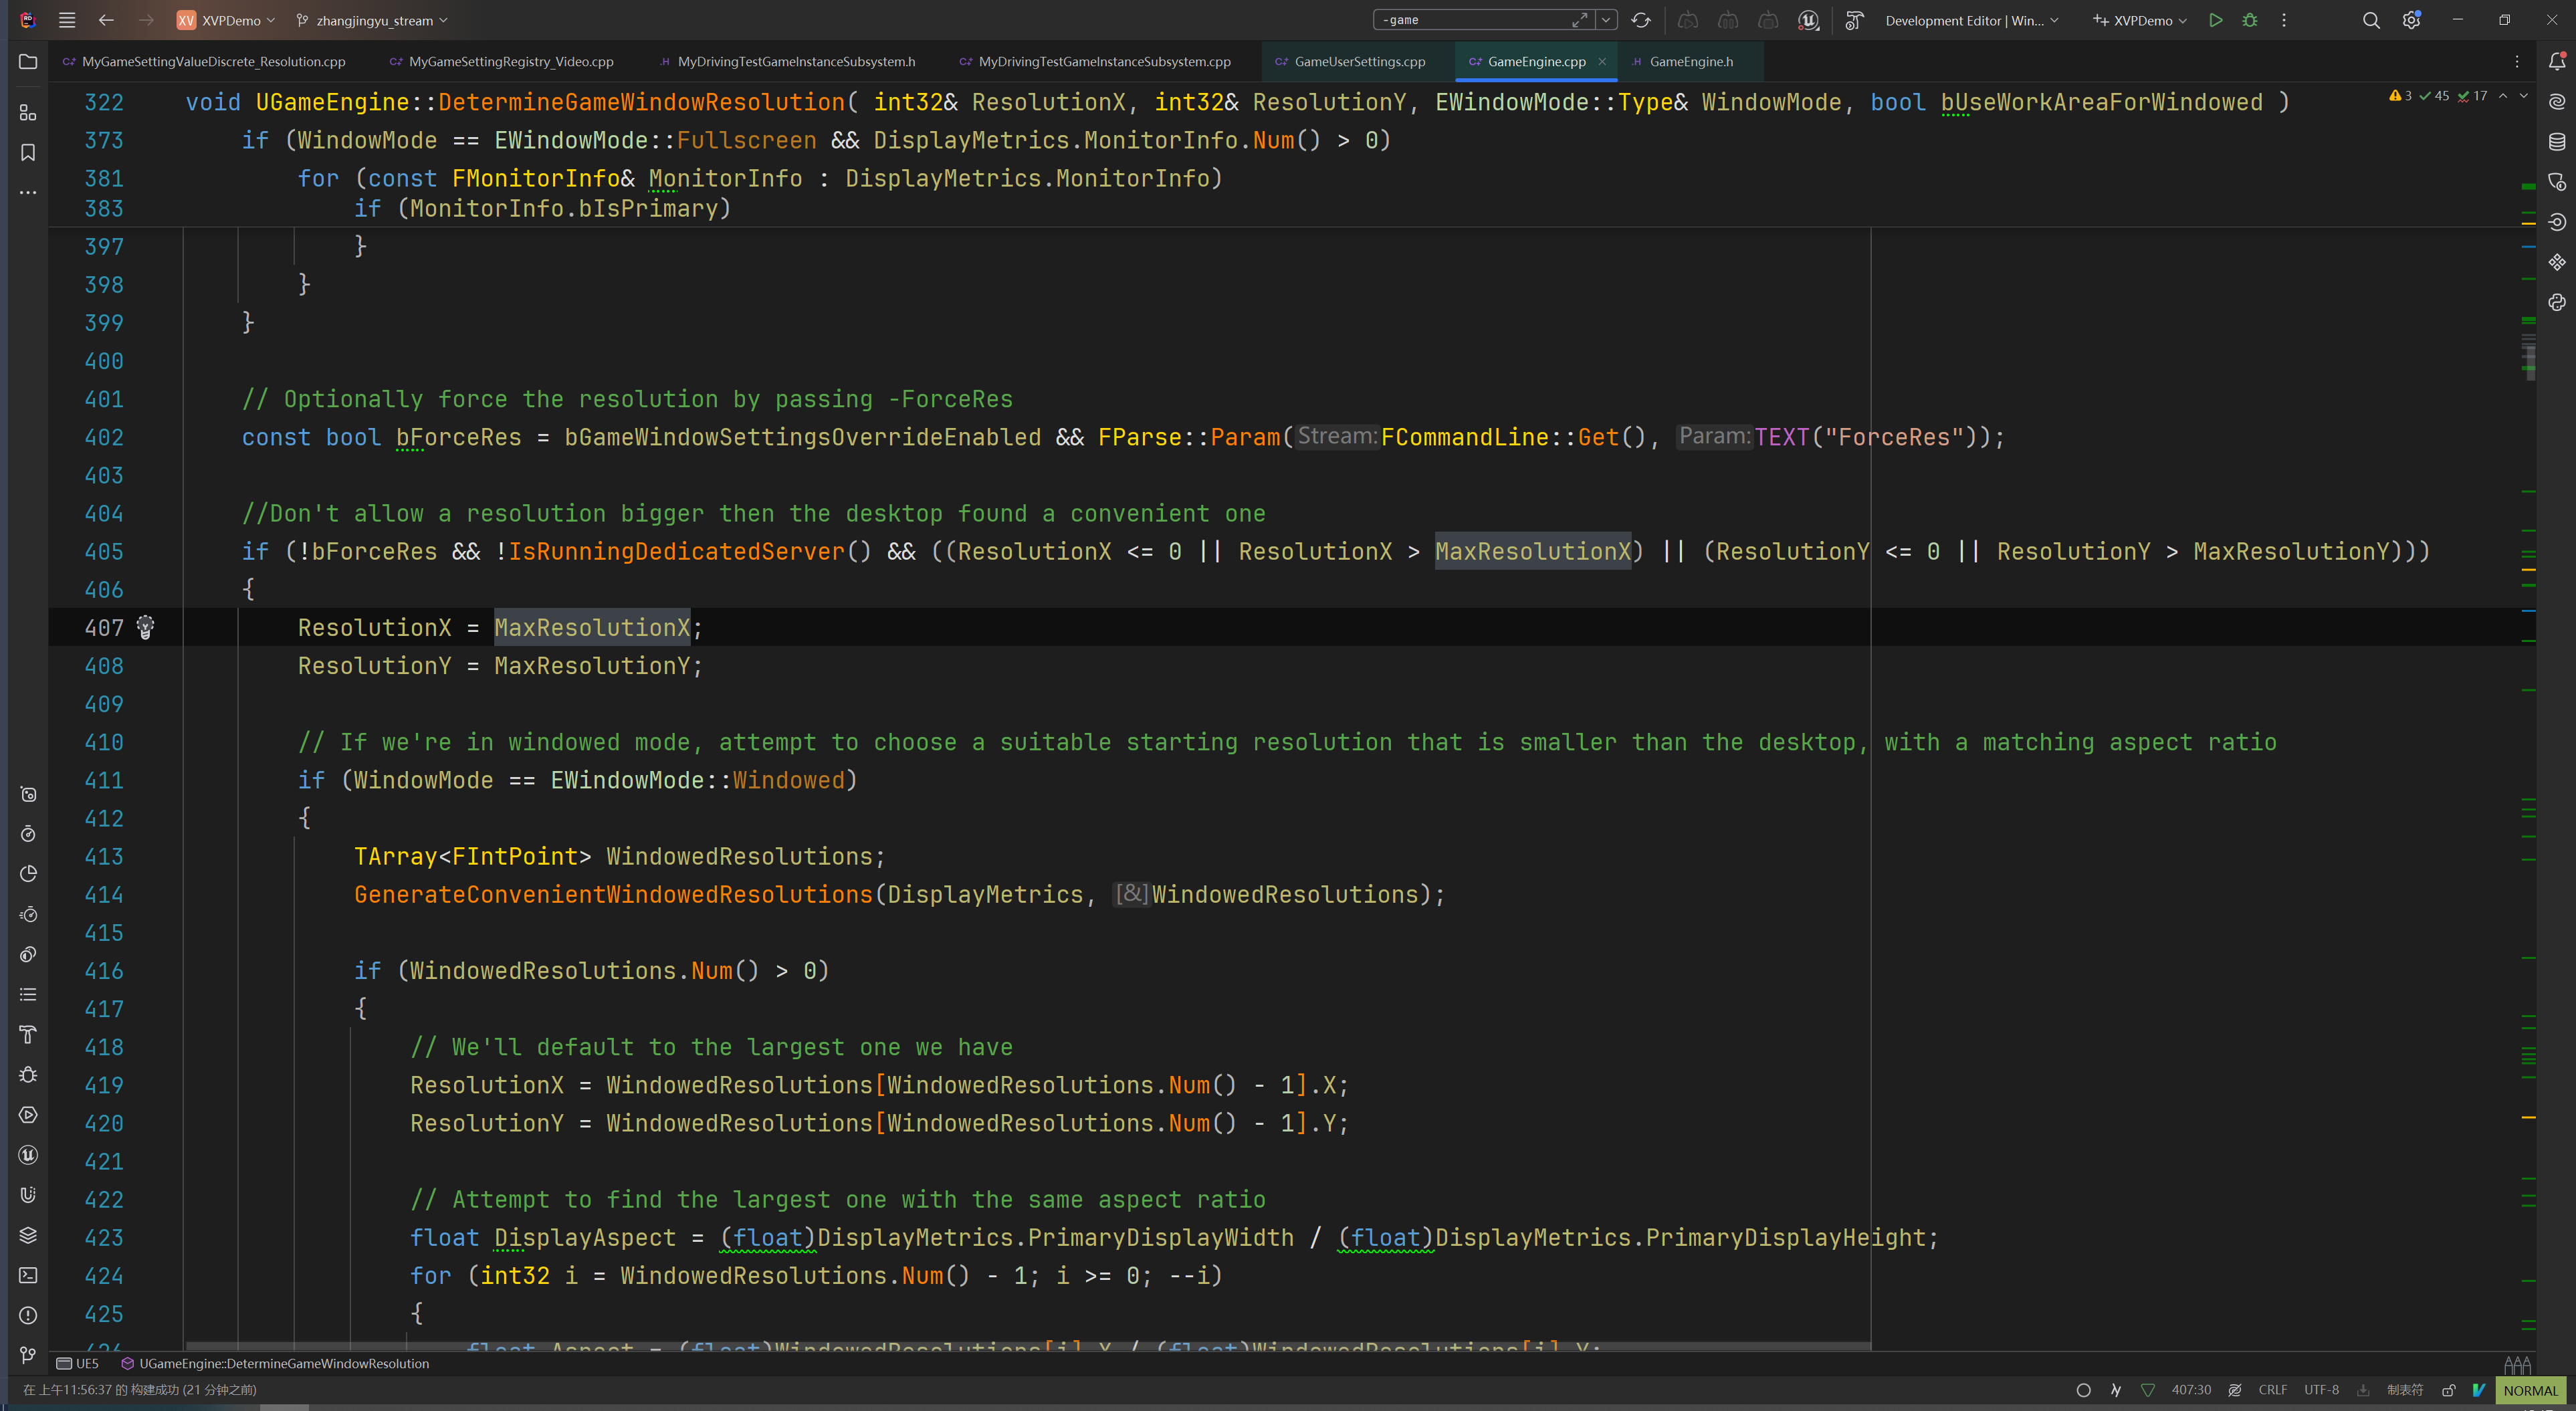Open the Bookmarks tool window
This screenshot has height=1411, width=2576.
point(28,152)
